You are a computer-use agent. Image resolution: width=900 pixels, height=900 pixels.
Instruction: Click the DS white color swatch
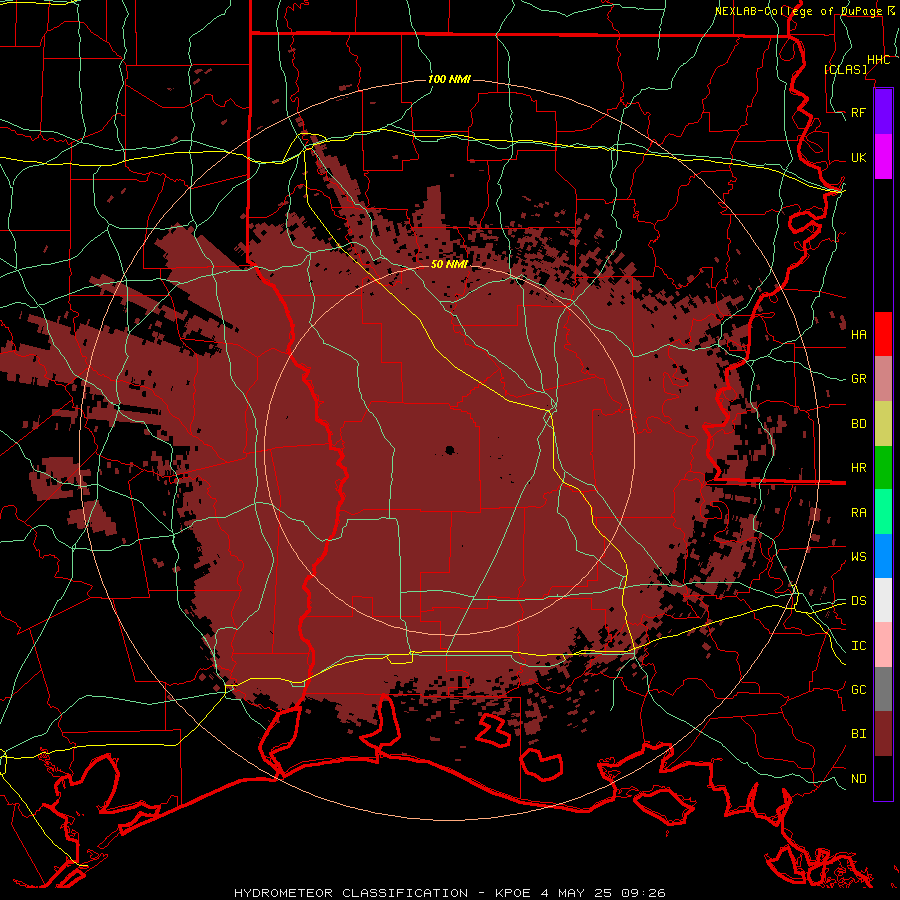click(883, 600)
